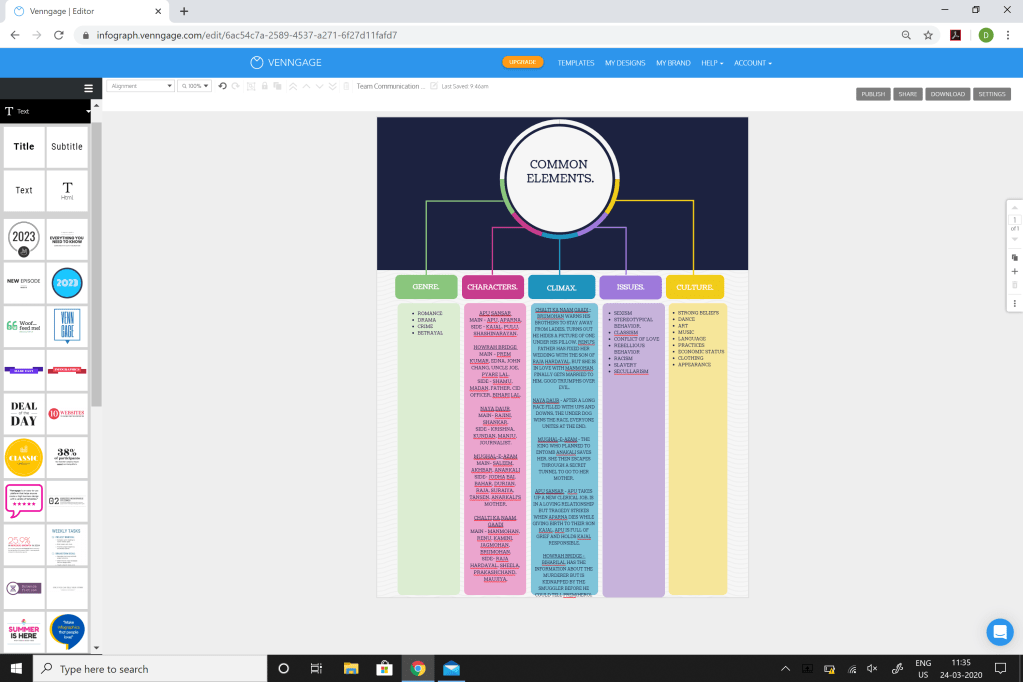Viewport: 1023px width, 682px height.
Task: Open the Templates page
Action: [575, 63]
